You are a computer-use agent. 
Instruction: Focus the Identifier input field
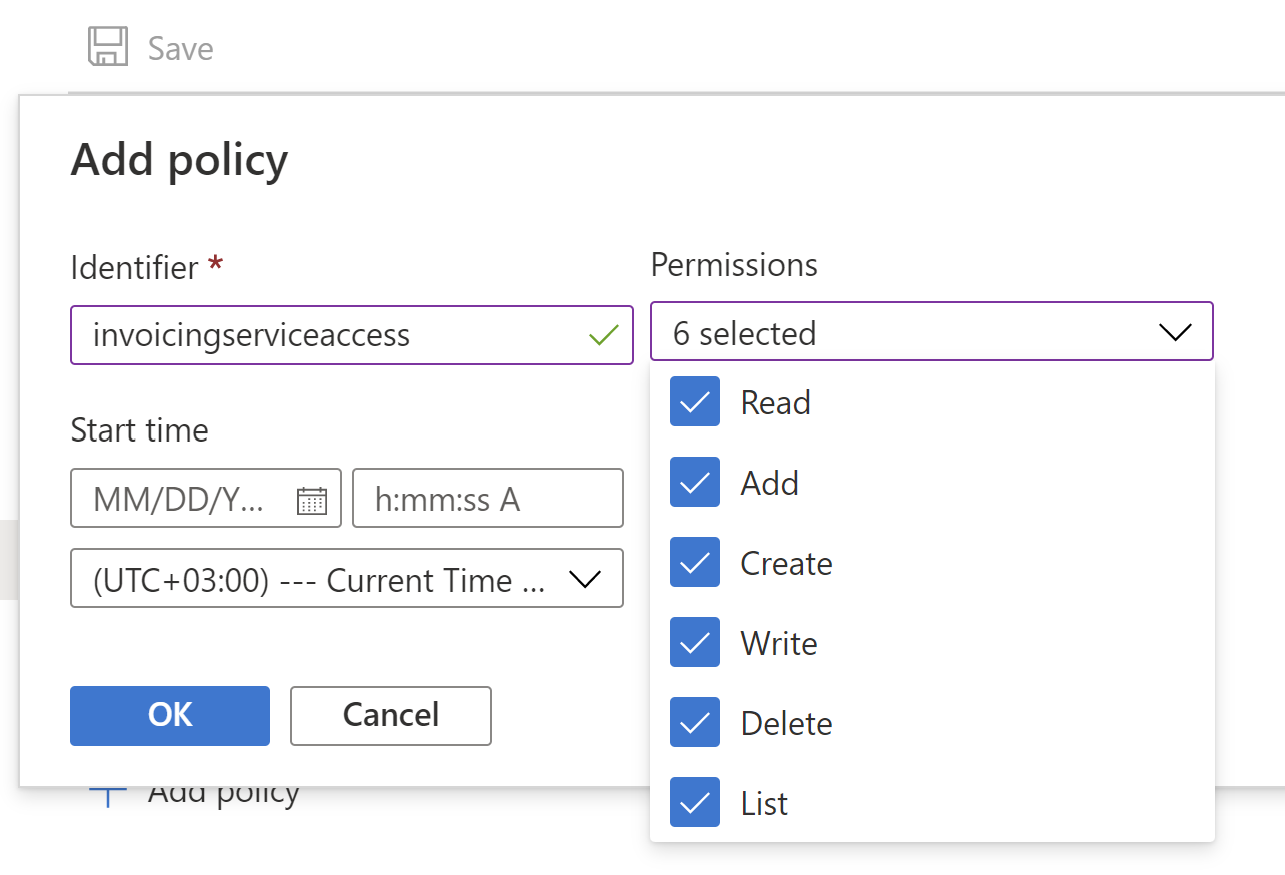[352, 334]
